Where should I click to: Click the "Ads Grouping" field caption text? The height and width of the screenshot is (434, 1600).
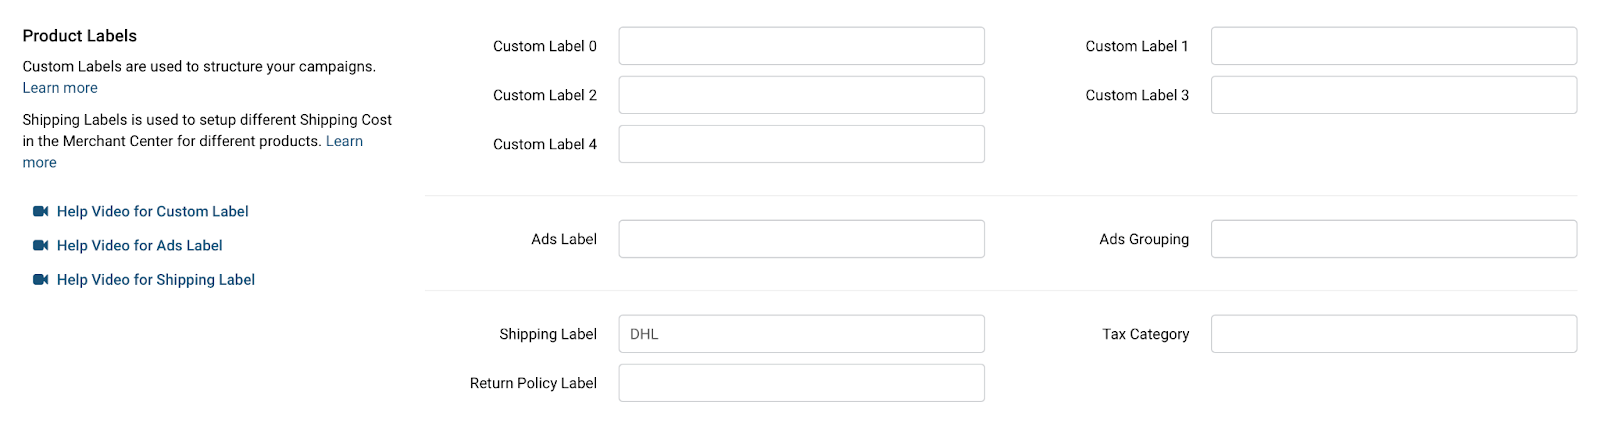1144,239
